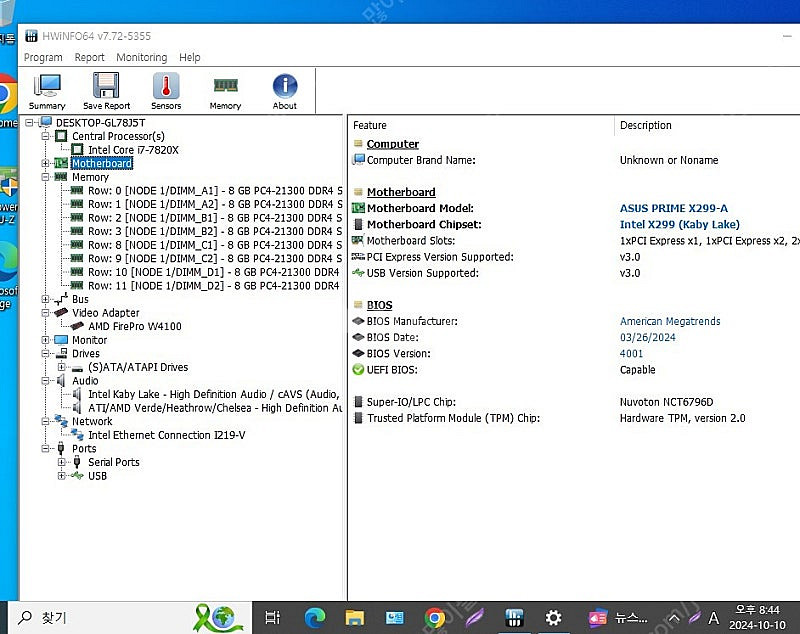This screenshot has height=634, width=800.
Task: Open the Program menu
Action: click(x=43, y=57)
